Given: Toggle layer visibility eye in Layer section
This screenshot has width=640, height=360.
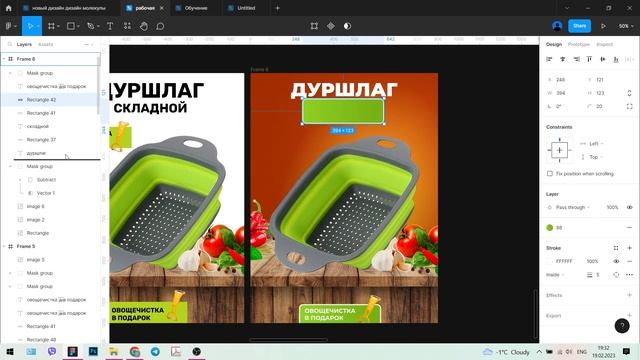Looking at the screenshot, I should [629, 207].
